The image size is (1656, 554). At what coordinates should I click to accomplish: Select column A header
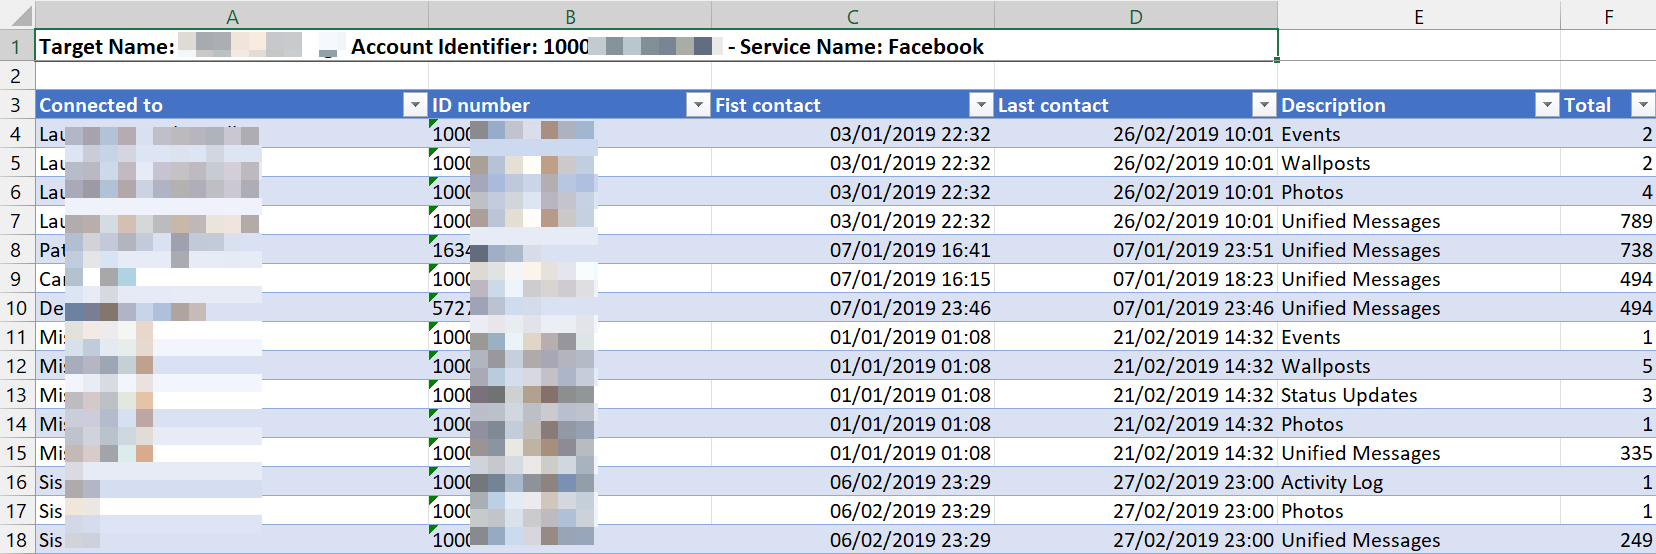point(232,16)
